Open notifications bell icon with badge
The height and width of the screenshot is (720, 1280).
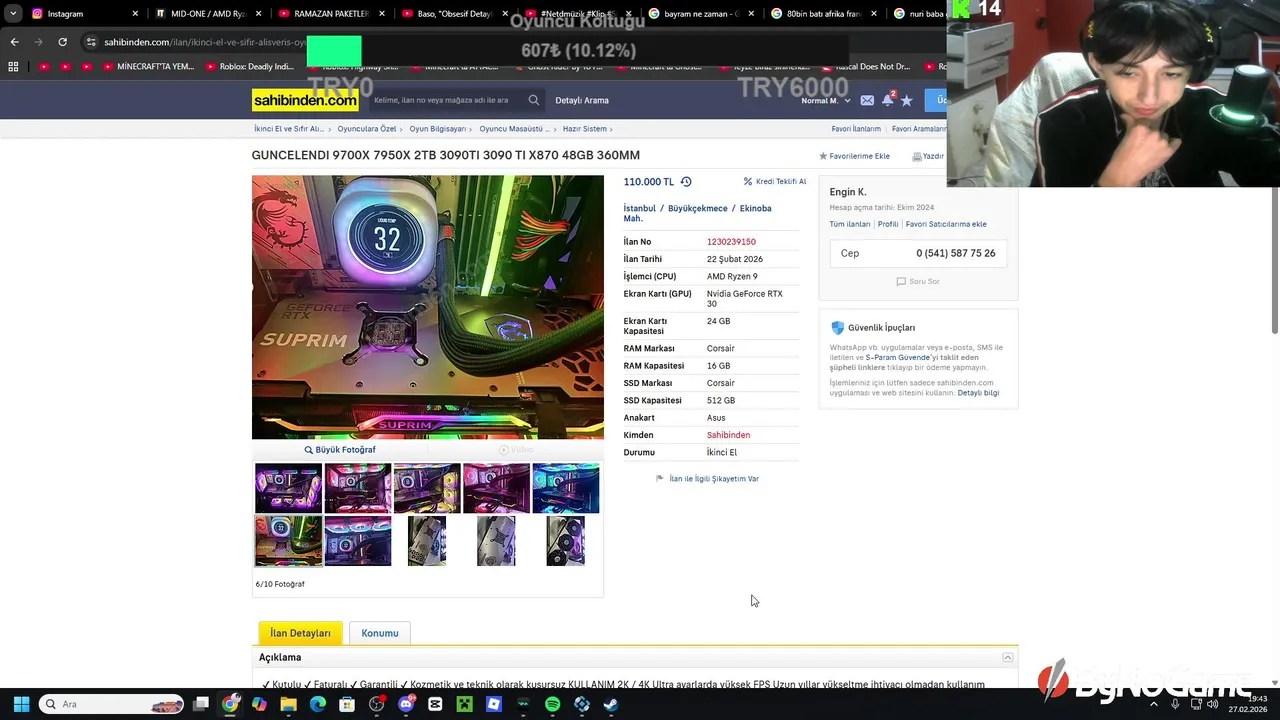click(887, 99)
